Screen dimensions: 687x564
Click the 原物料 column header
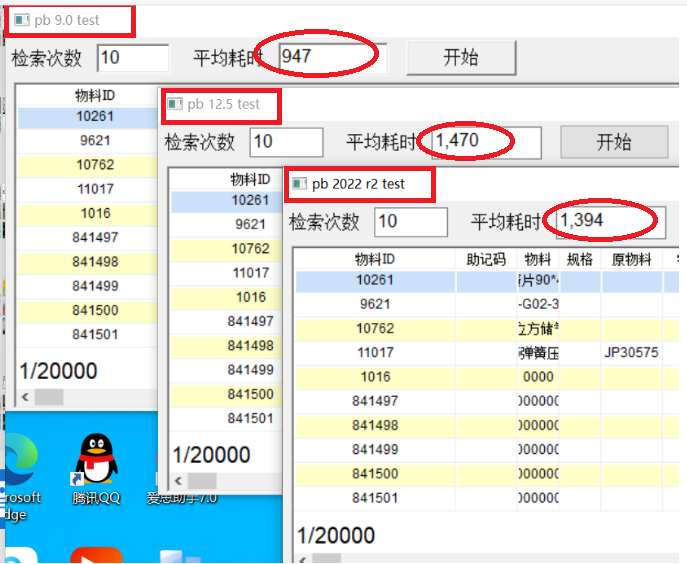[x=631, y=259]
